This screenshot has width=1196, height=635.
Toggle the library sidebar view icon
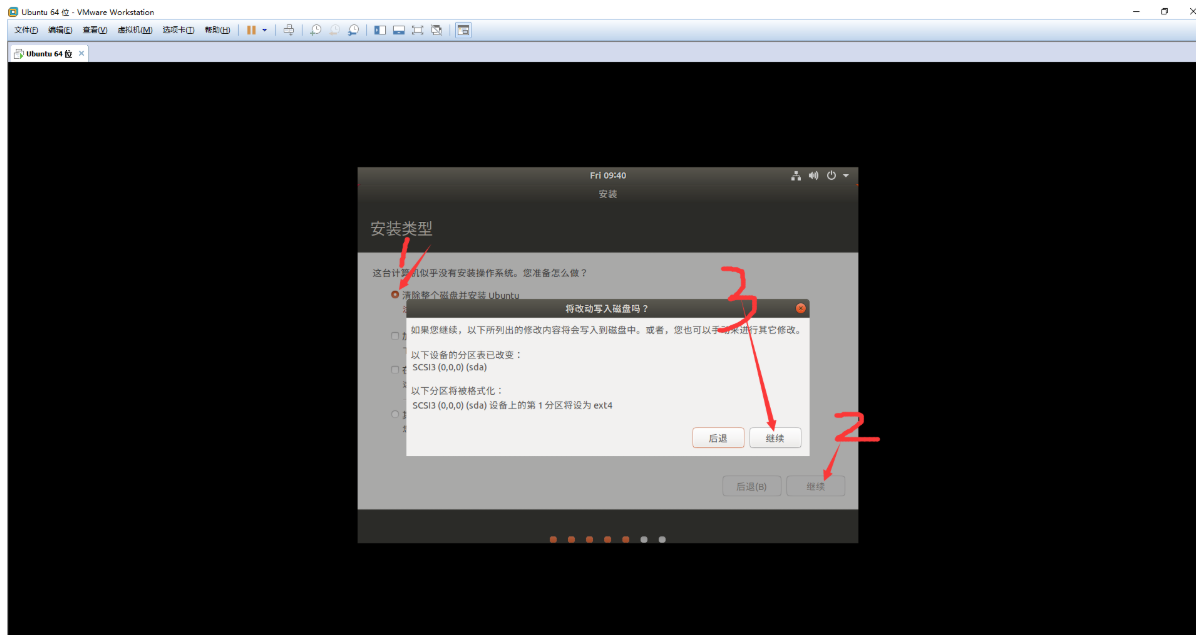[x=380, y=30]
